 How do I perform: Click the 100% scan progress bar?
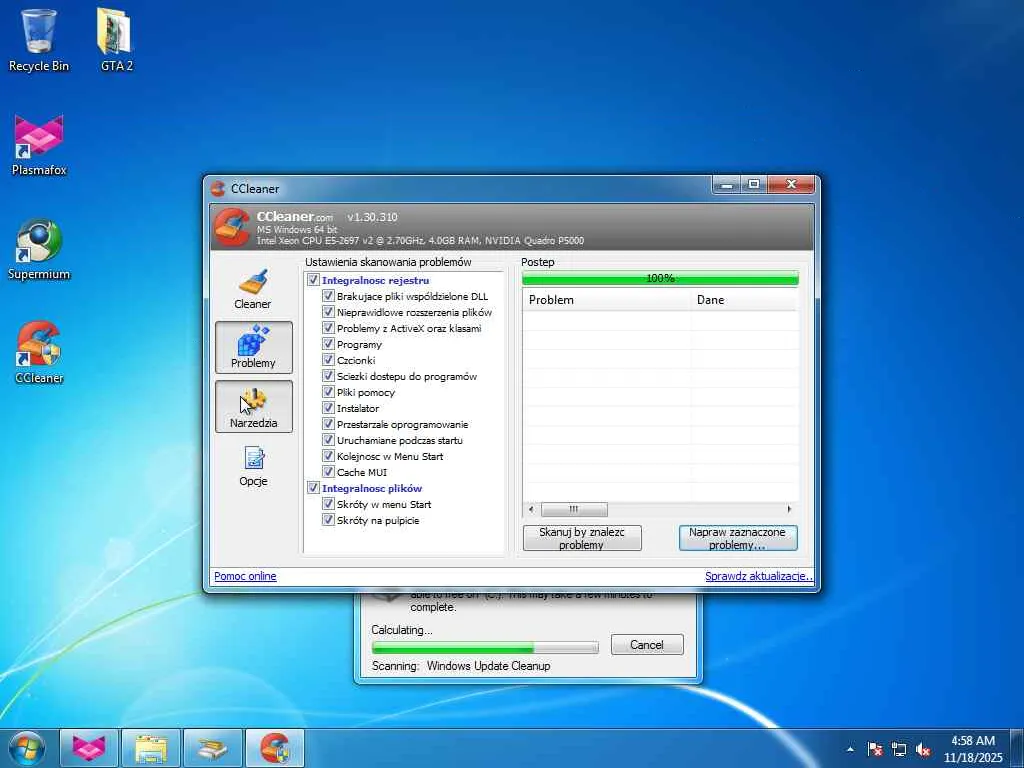(660, 278)
